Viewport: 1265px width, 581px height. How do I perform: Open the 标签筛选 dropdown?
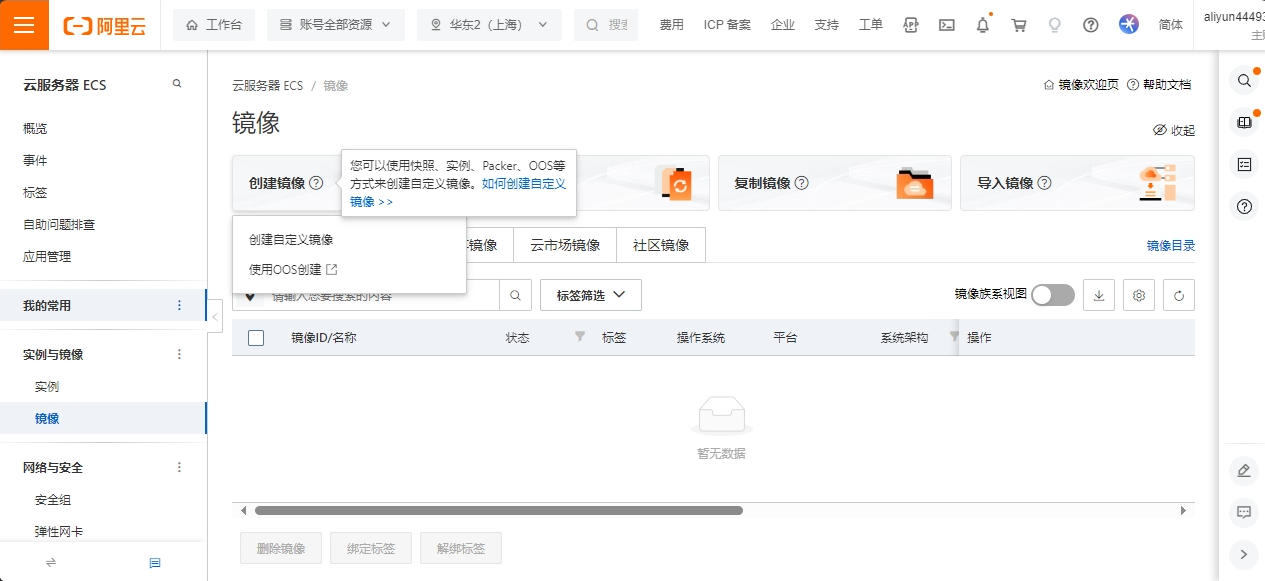pos(590,295)
